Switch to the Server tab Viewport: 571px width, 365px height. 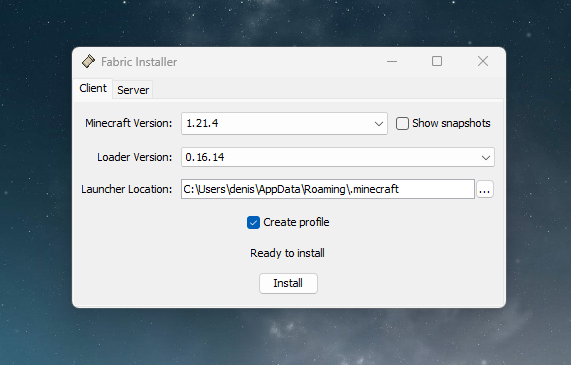[x=133, y=90]
